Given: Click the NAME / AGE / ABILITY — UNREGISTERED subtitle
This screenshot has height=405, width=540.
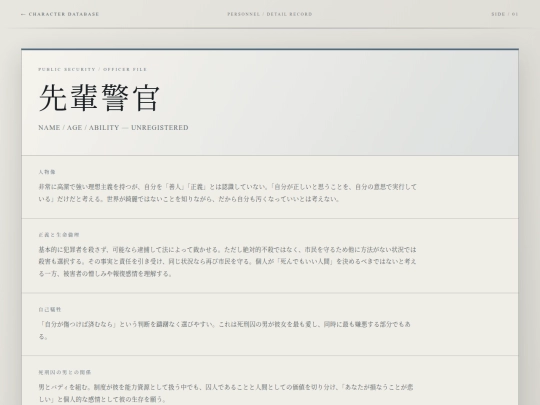Looking at the screenshot, I should (x=113, y=127).
